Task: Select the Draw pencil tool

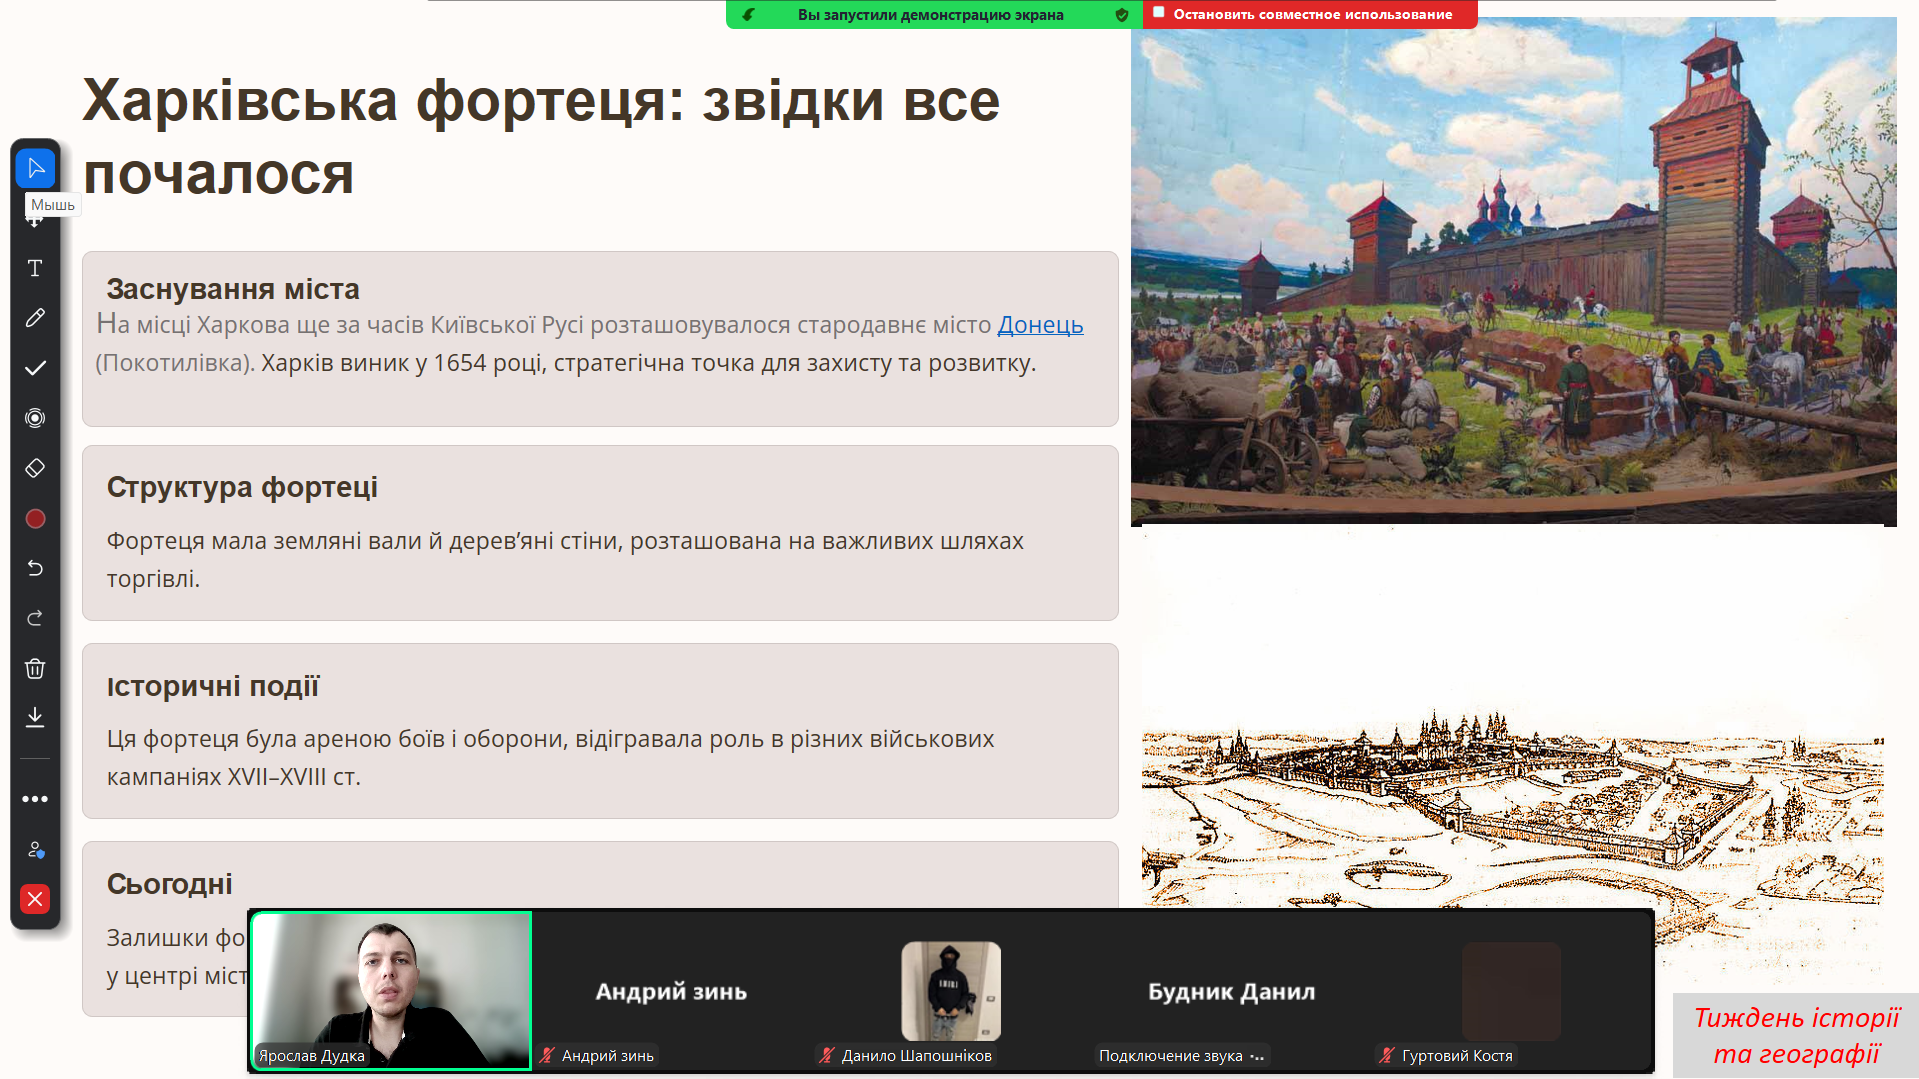Action: (x=35, y=318)
